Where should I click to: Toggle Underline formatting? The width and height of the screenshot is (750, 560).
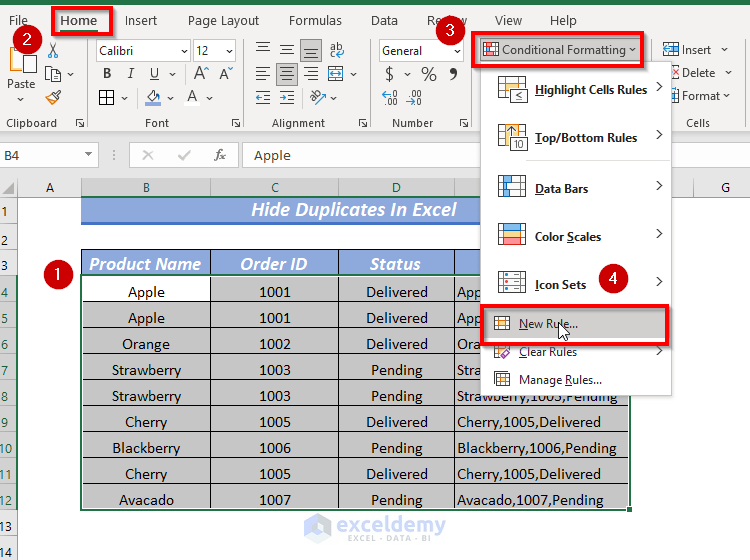[154, 74]
